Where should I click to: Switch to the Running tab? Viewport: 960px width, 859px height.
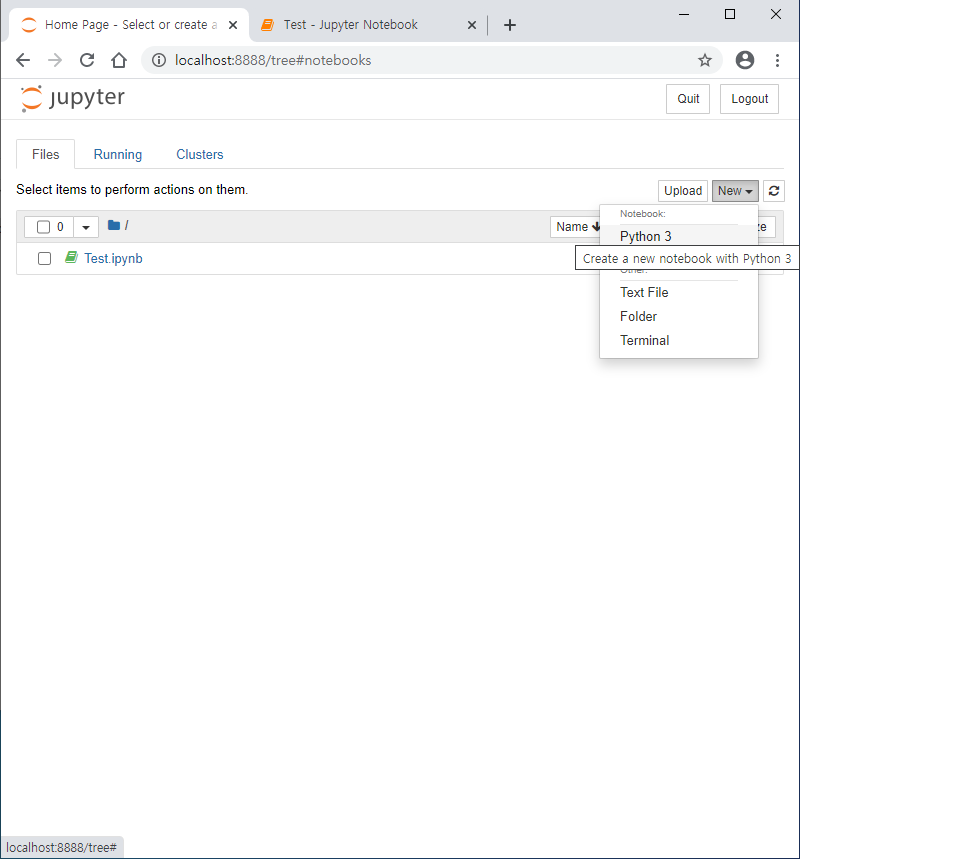118,154
